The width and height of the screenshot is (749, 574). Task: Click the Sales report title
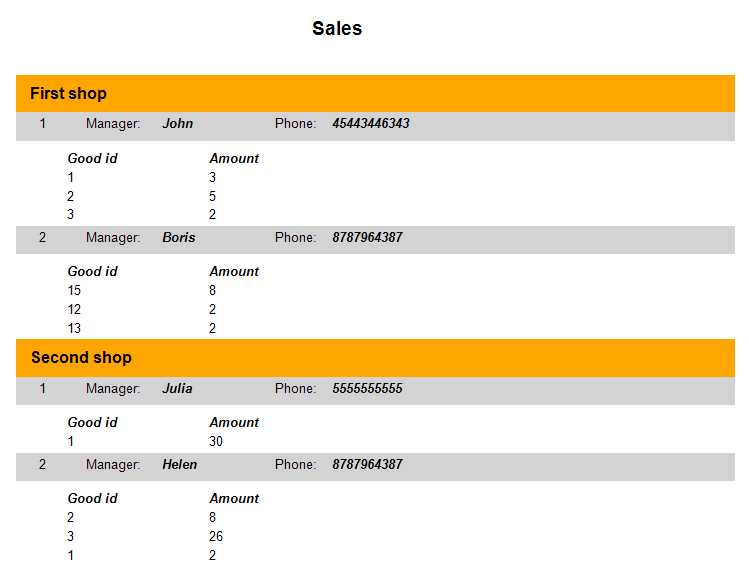click(337, 29)
